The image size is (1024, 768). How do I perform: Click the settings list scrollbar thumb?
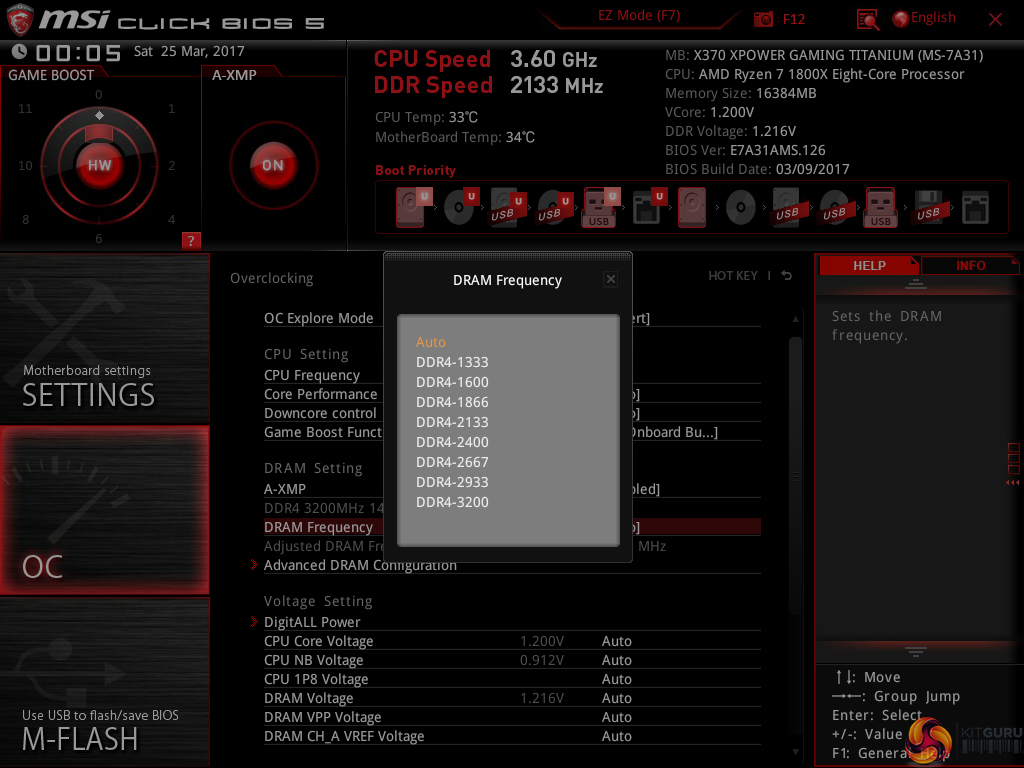point(795,477)
